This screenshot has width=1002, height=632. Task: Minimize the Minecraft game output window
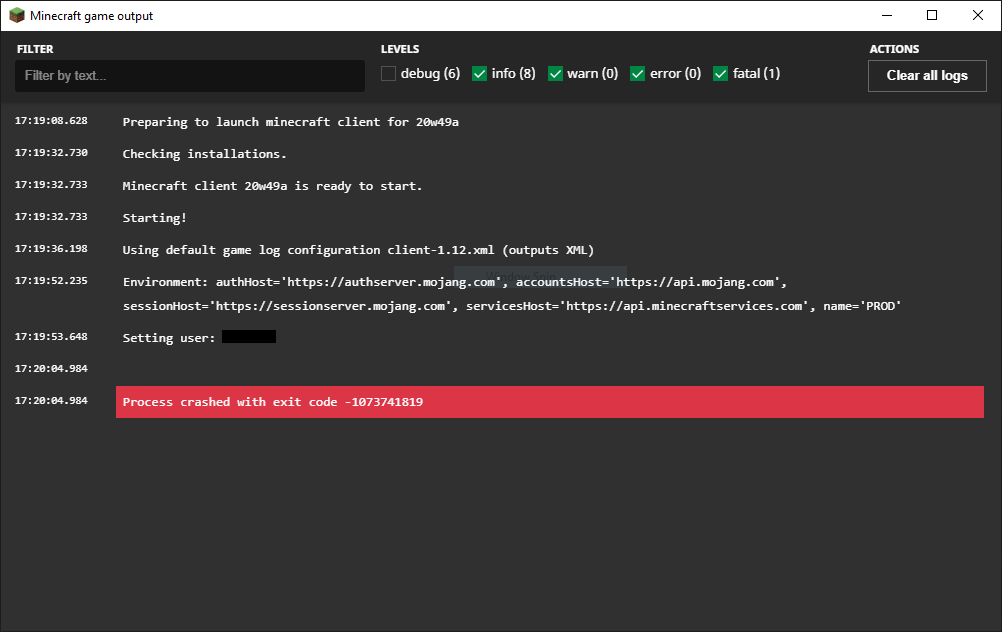pos(886,15)
